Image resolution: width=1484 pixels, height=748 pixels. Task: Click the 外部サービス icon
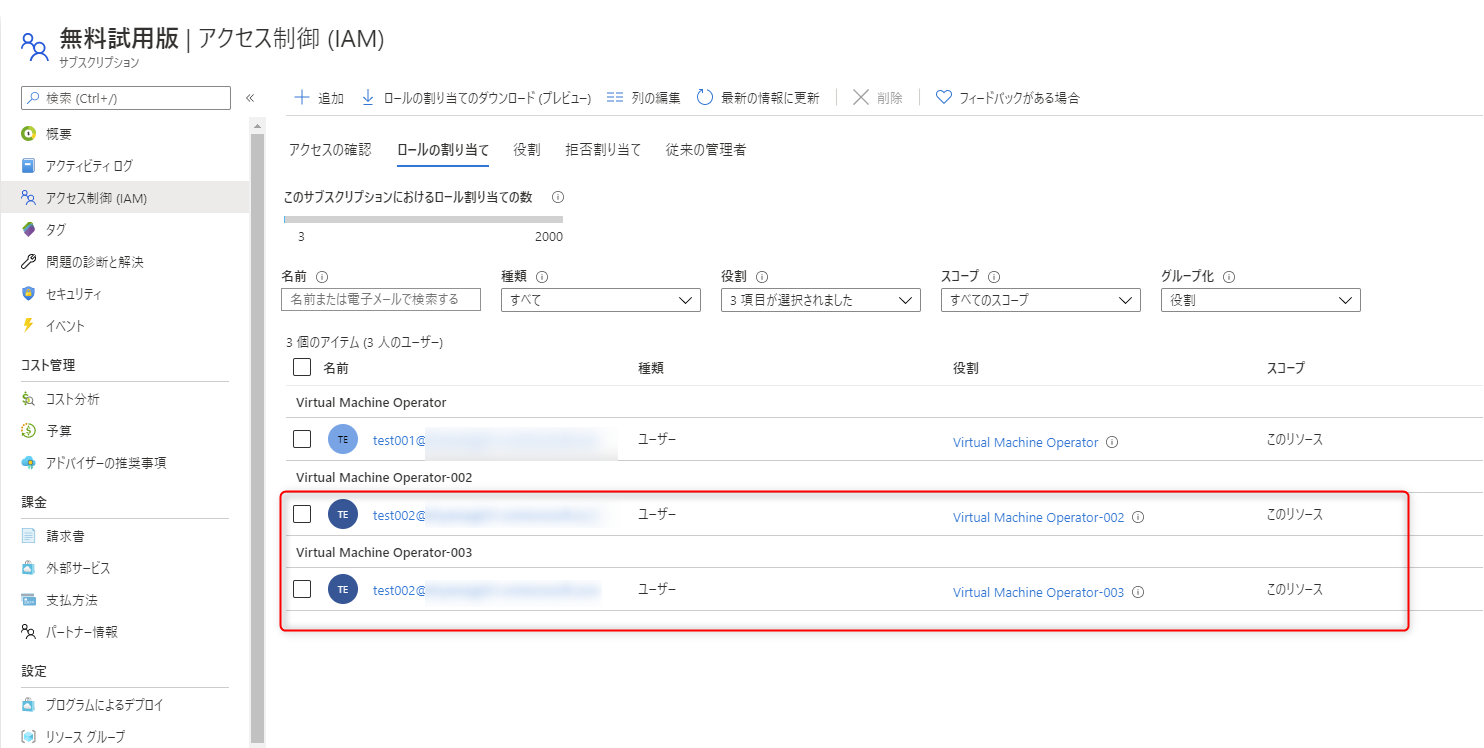click(29, 568)
